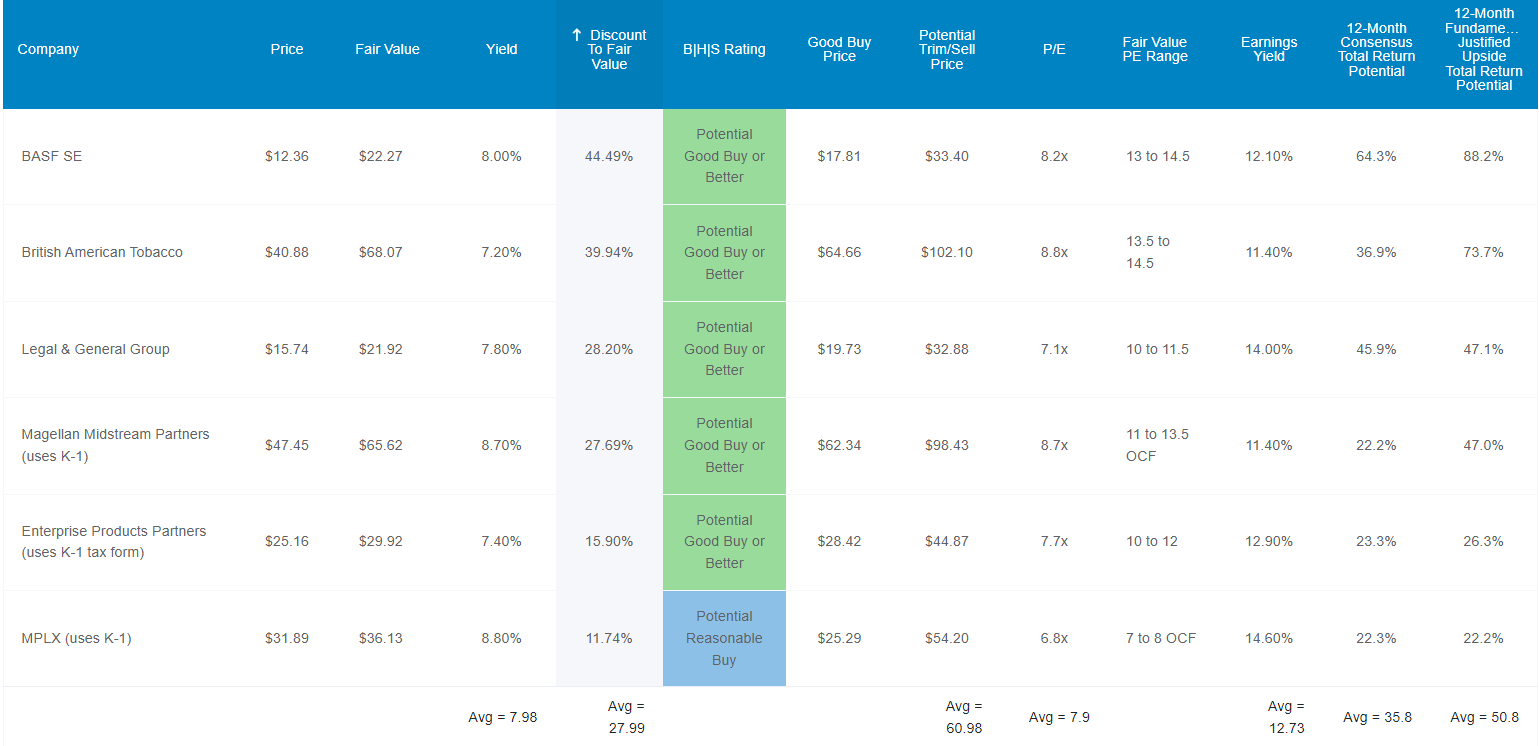The image size is (1539, 746).
Task: Sort by the Earnings Yield header
Action: pos(1269,49)
